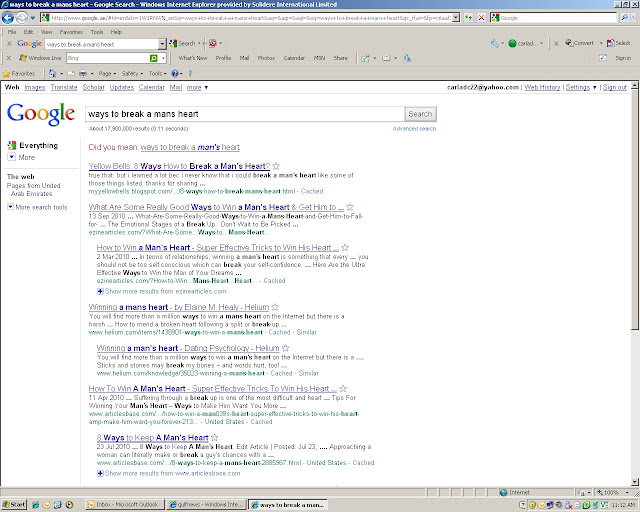Click the browser Forward arrow button
Screen dimensions: 640x512
tap(22, 18)
